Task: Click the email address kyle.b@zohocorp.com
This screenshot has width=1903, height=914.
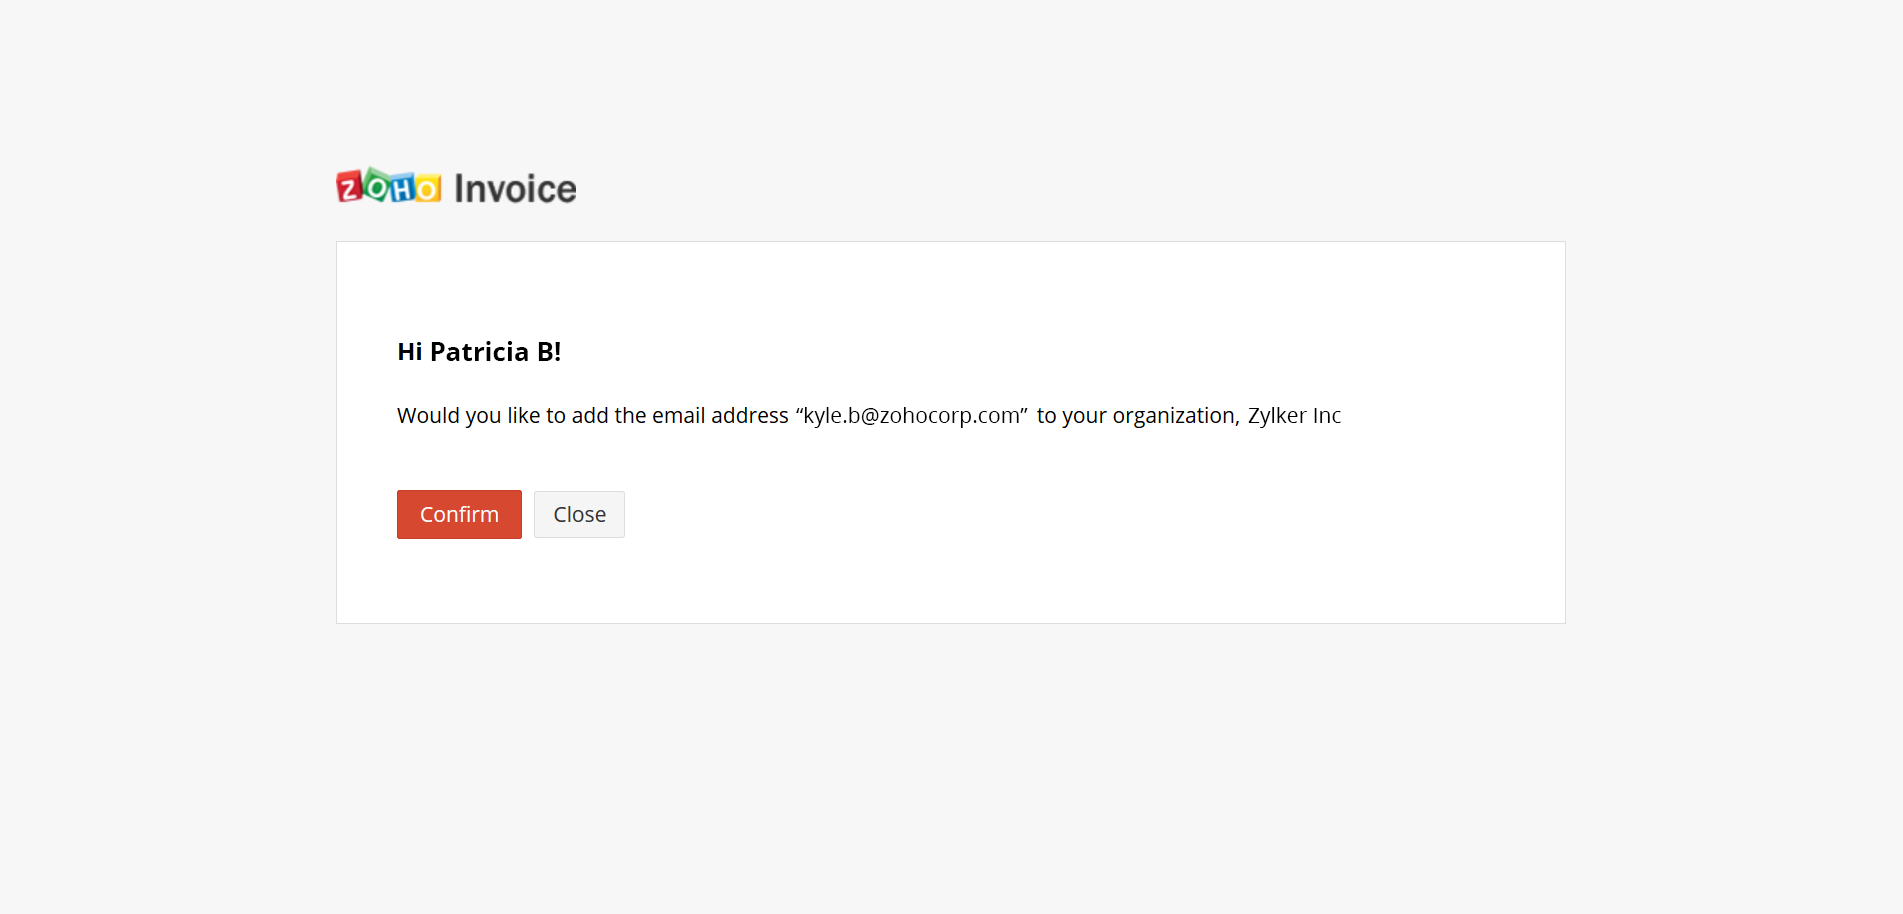Action: pyautogui.click(x=910, y=415)
